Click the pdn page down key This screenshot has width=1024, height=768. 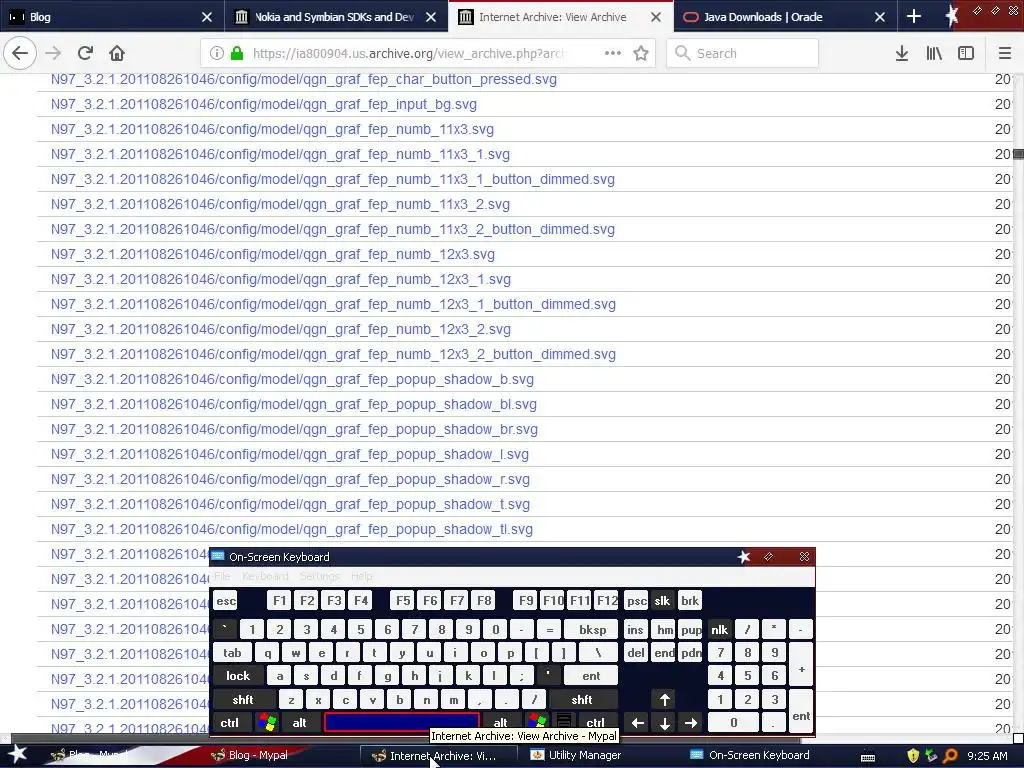pyautogui.click(x=691, y=653)
